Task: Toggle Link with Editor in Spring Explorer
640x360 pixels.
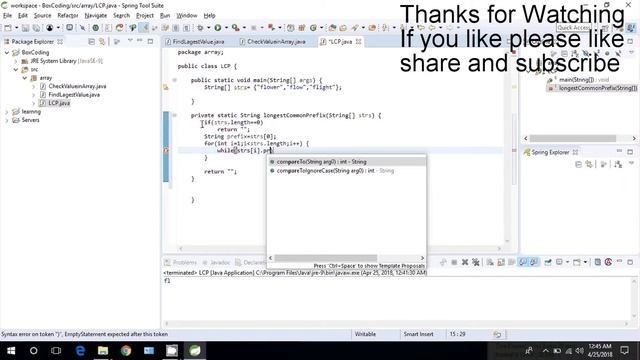Action: coord(589,164)
